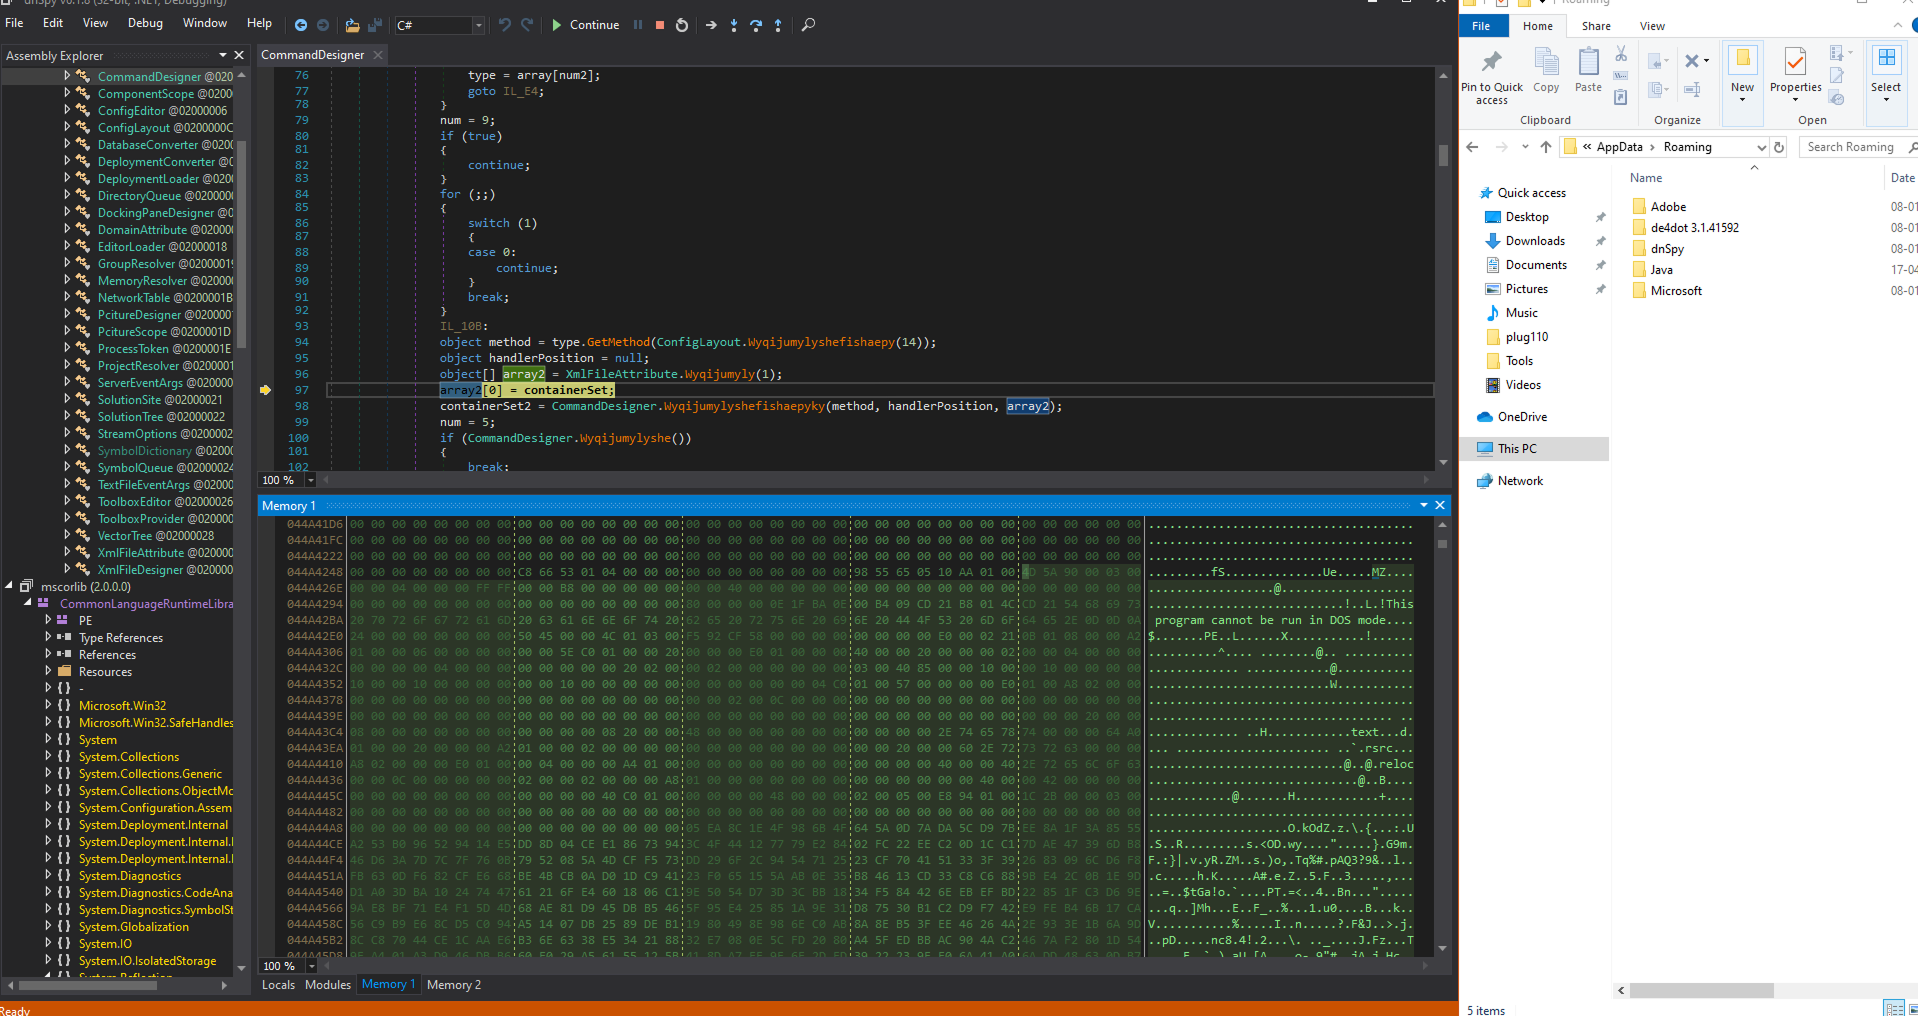Collapse the mscorlib assembly node

coord(9,586)
